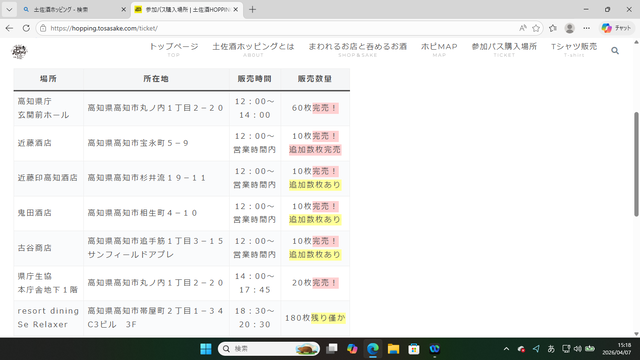Click address 高知県高知市杉井流19-11

click(x=147, y=178)
